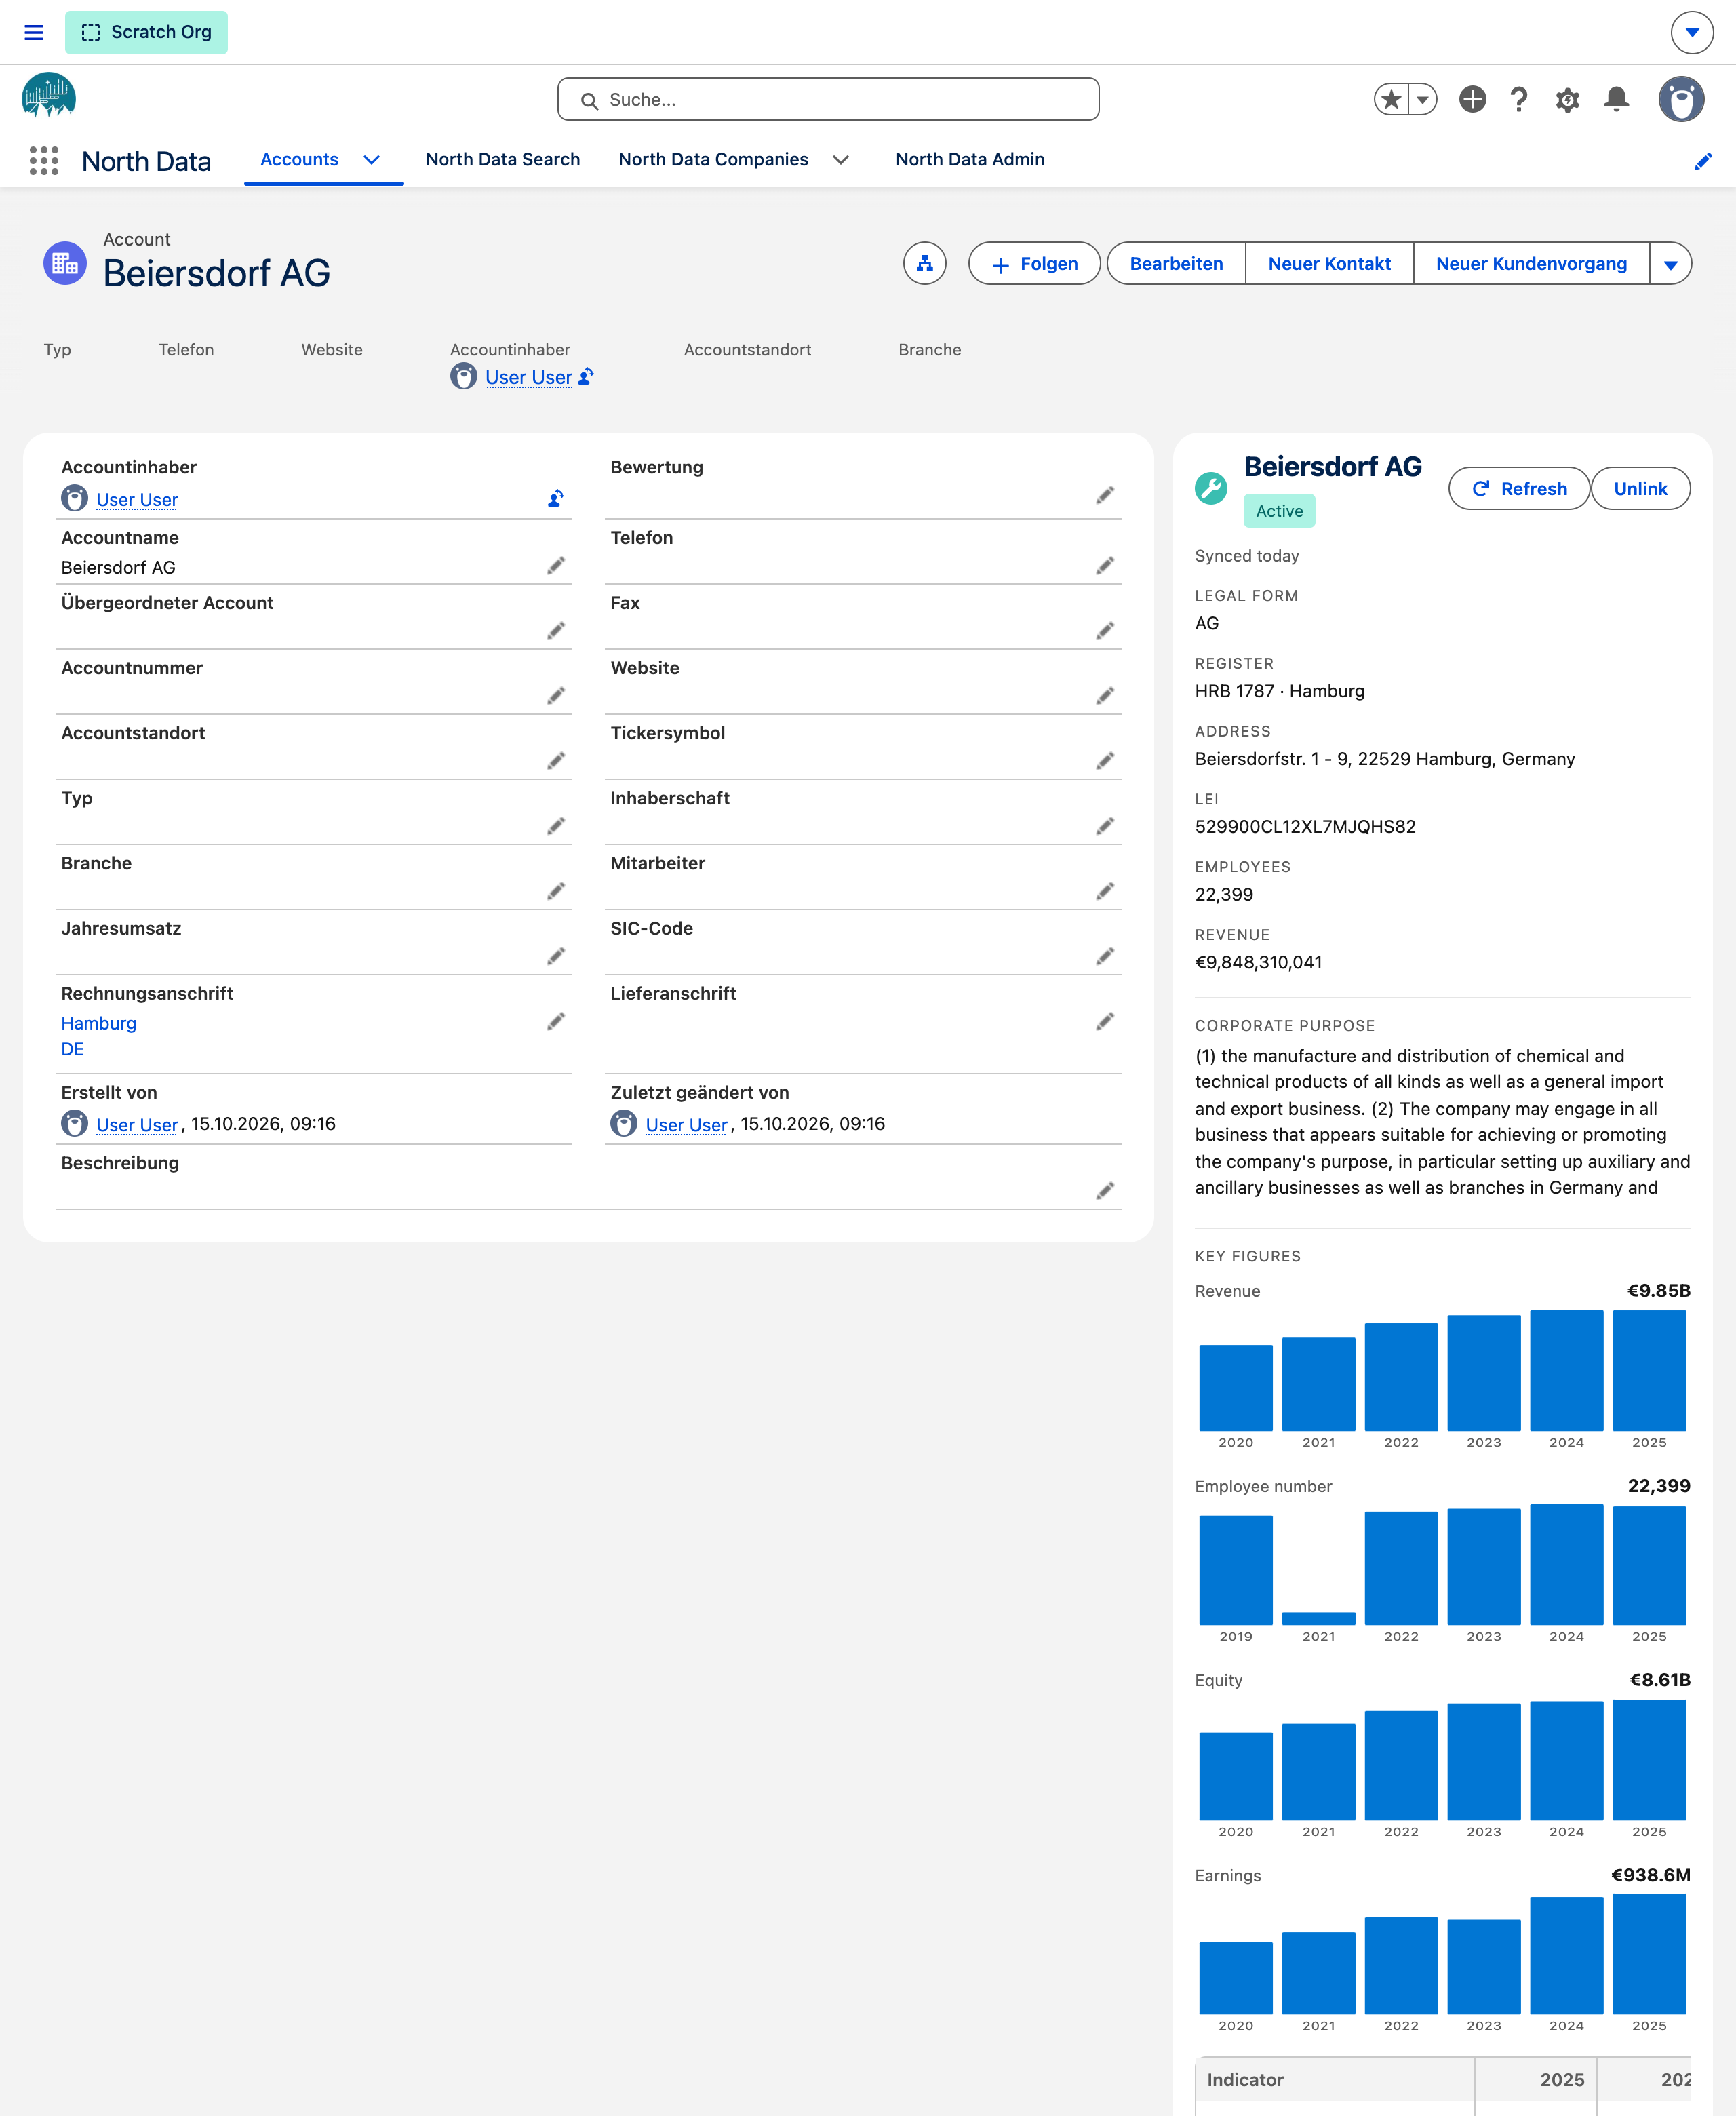Edit the Accountnummer pencil icon
The height and width of the screenshot is (2116, 1736).
pos(556,696)
